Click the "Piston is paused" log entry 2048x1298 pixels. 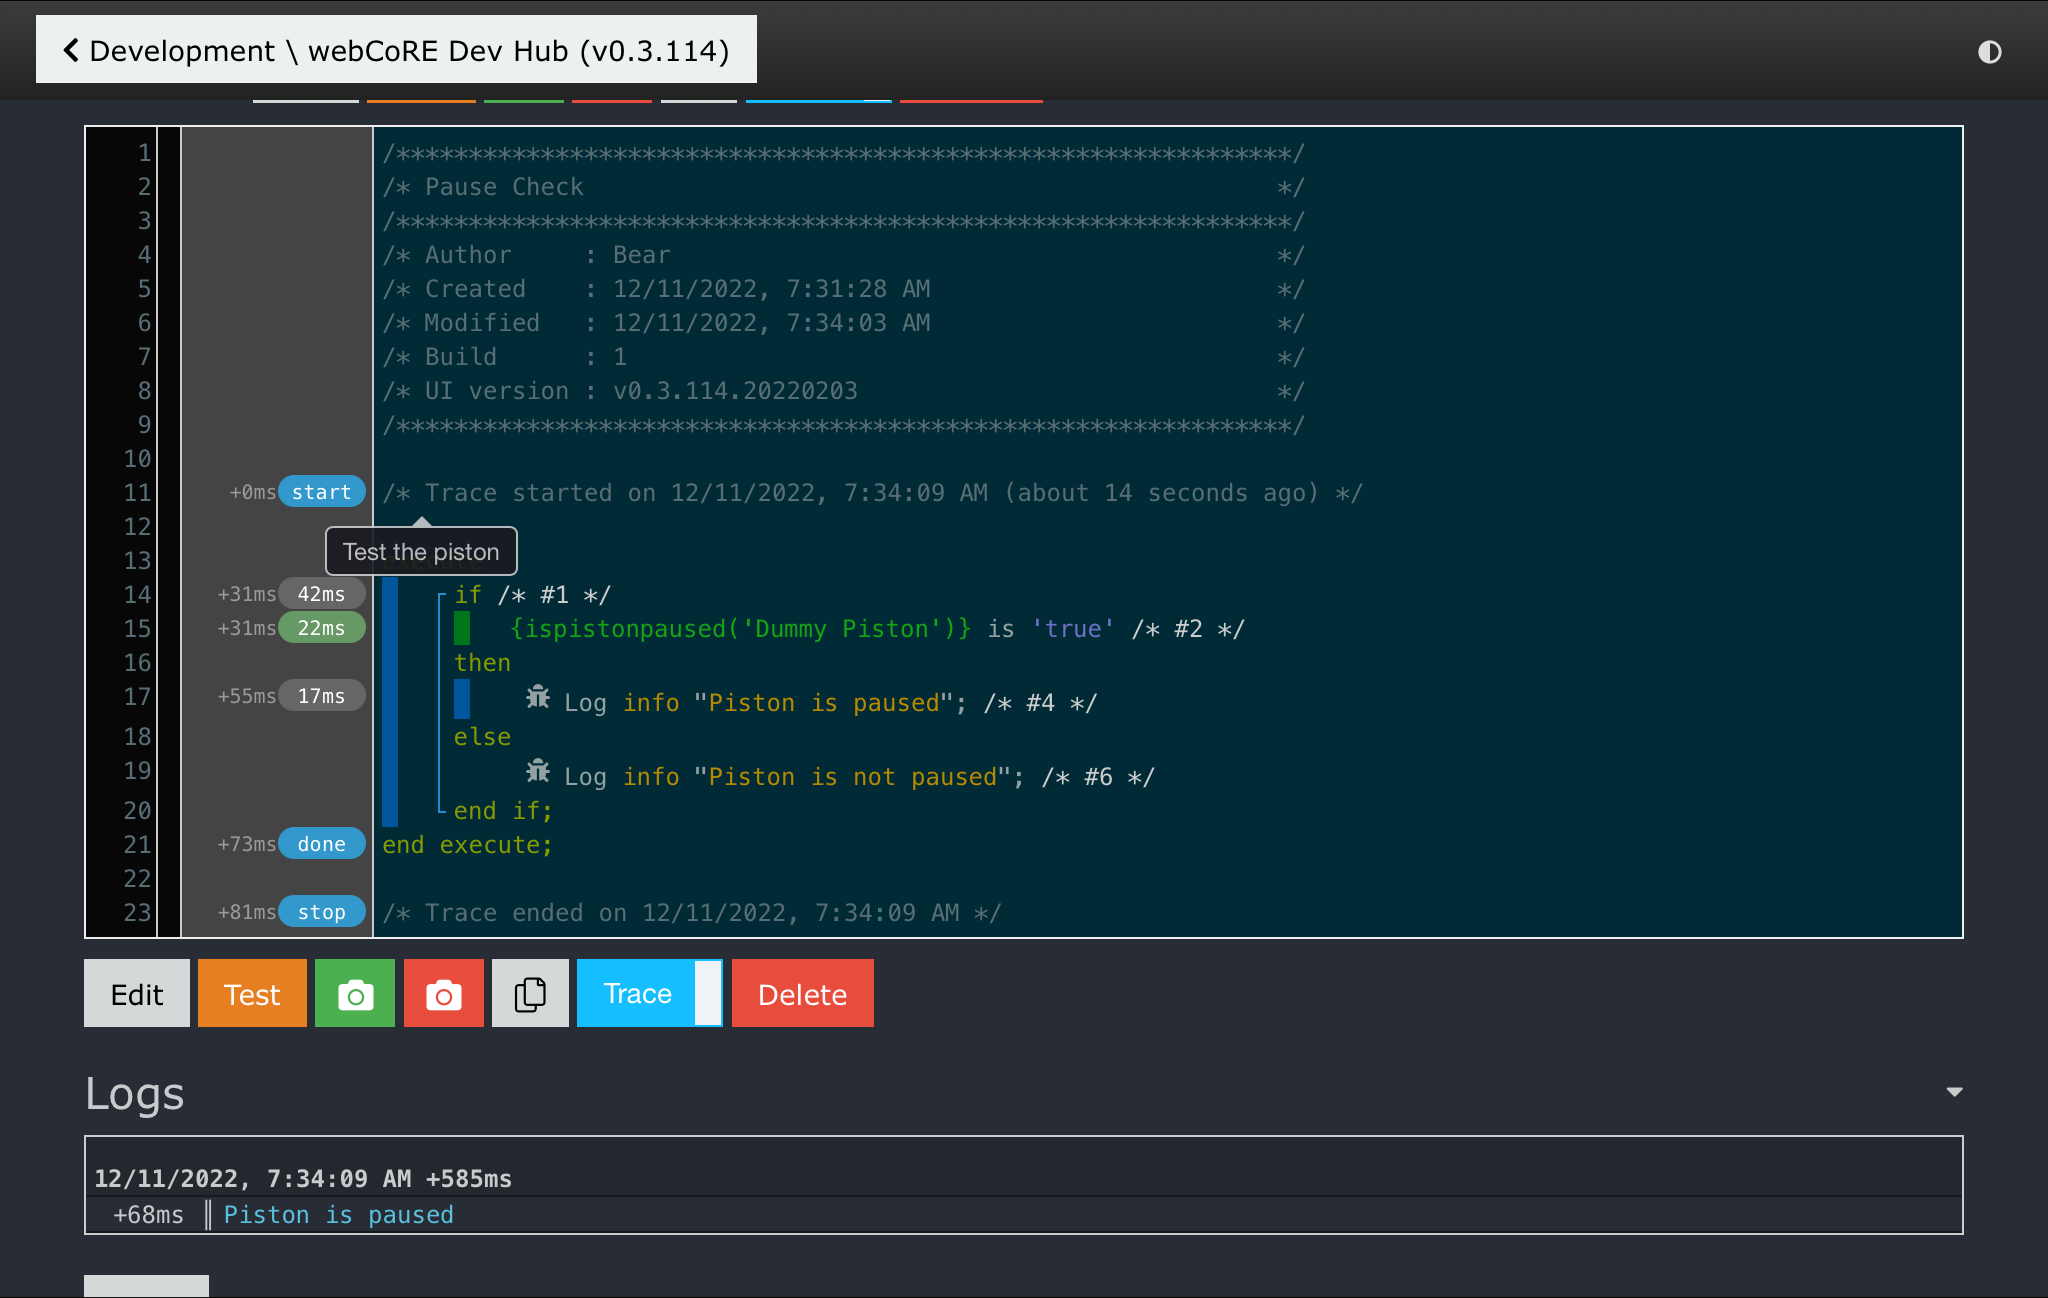point(338,1214)
